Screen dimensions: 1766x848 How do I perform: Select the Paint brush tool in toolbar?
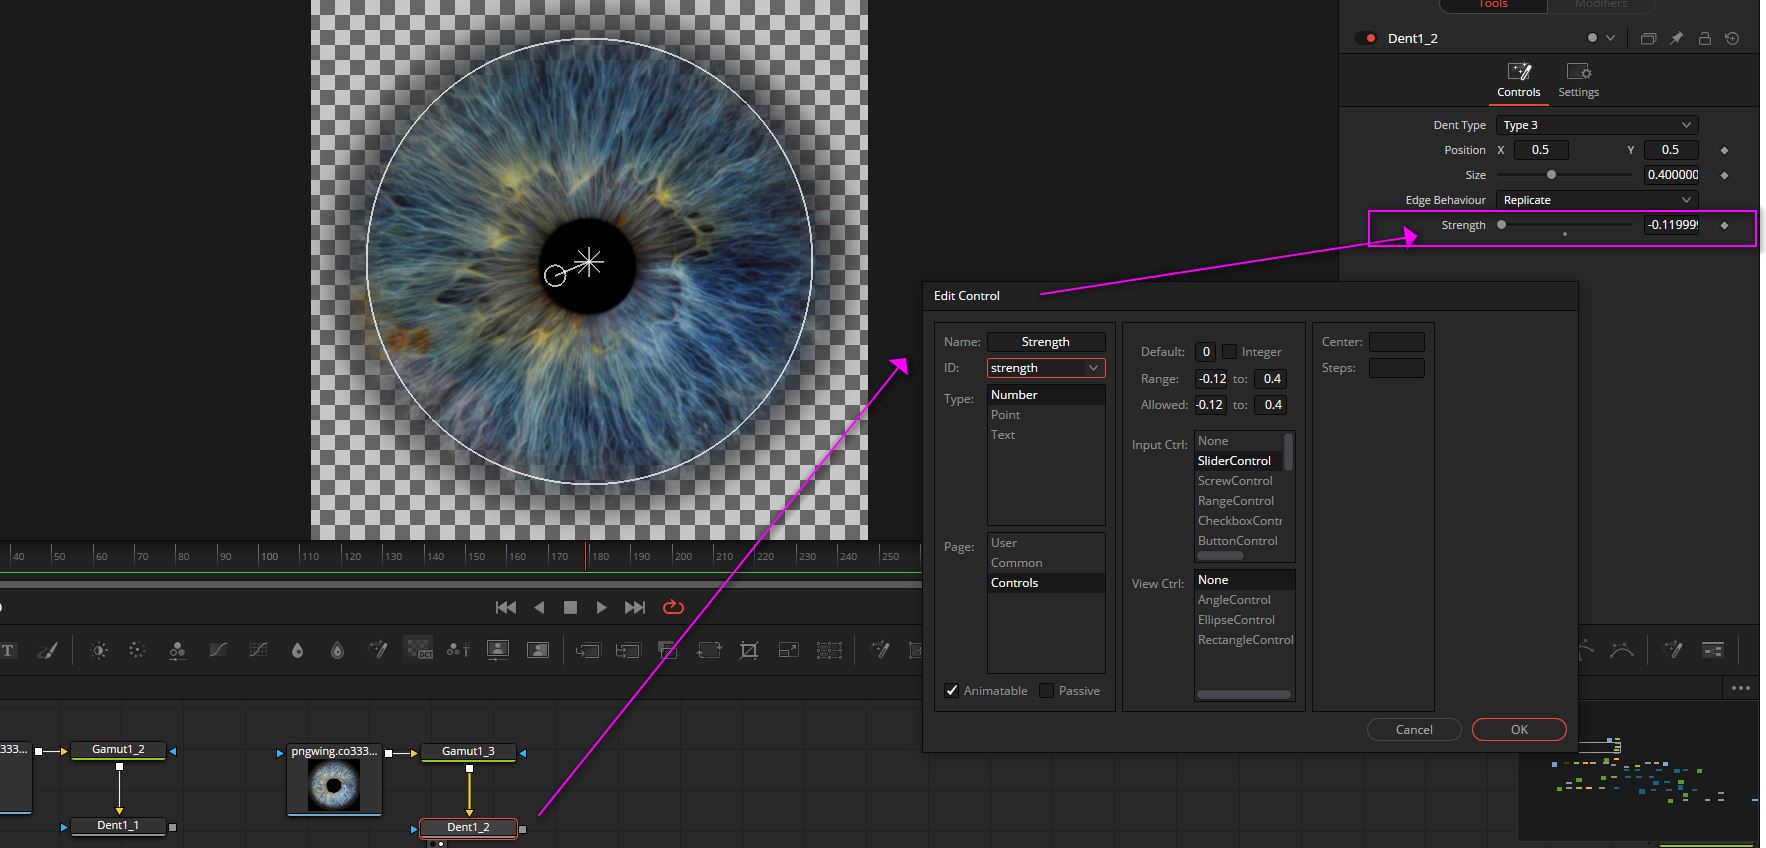click(x=47, y=650)
